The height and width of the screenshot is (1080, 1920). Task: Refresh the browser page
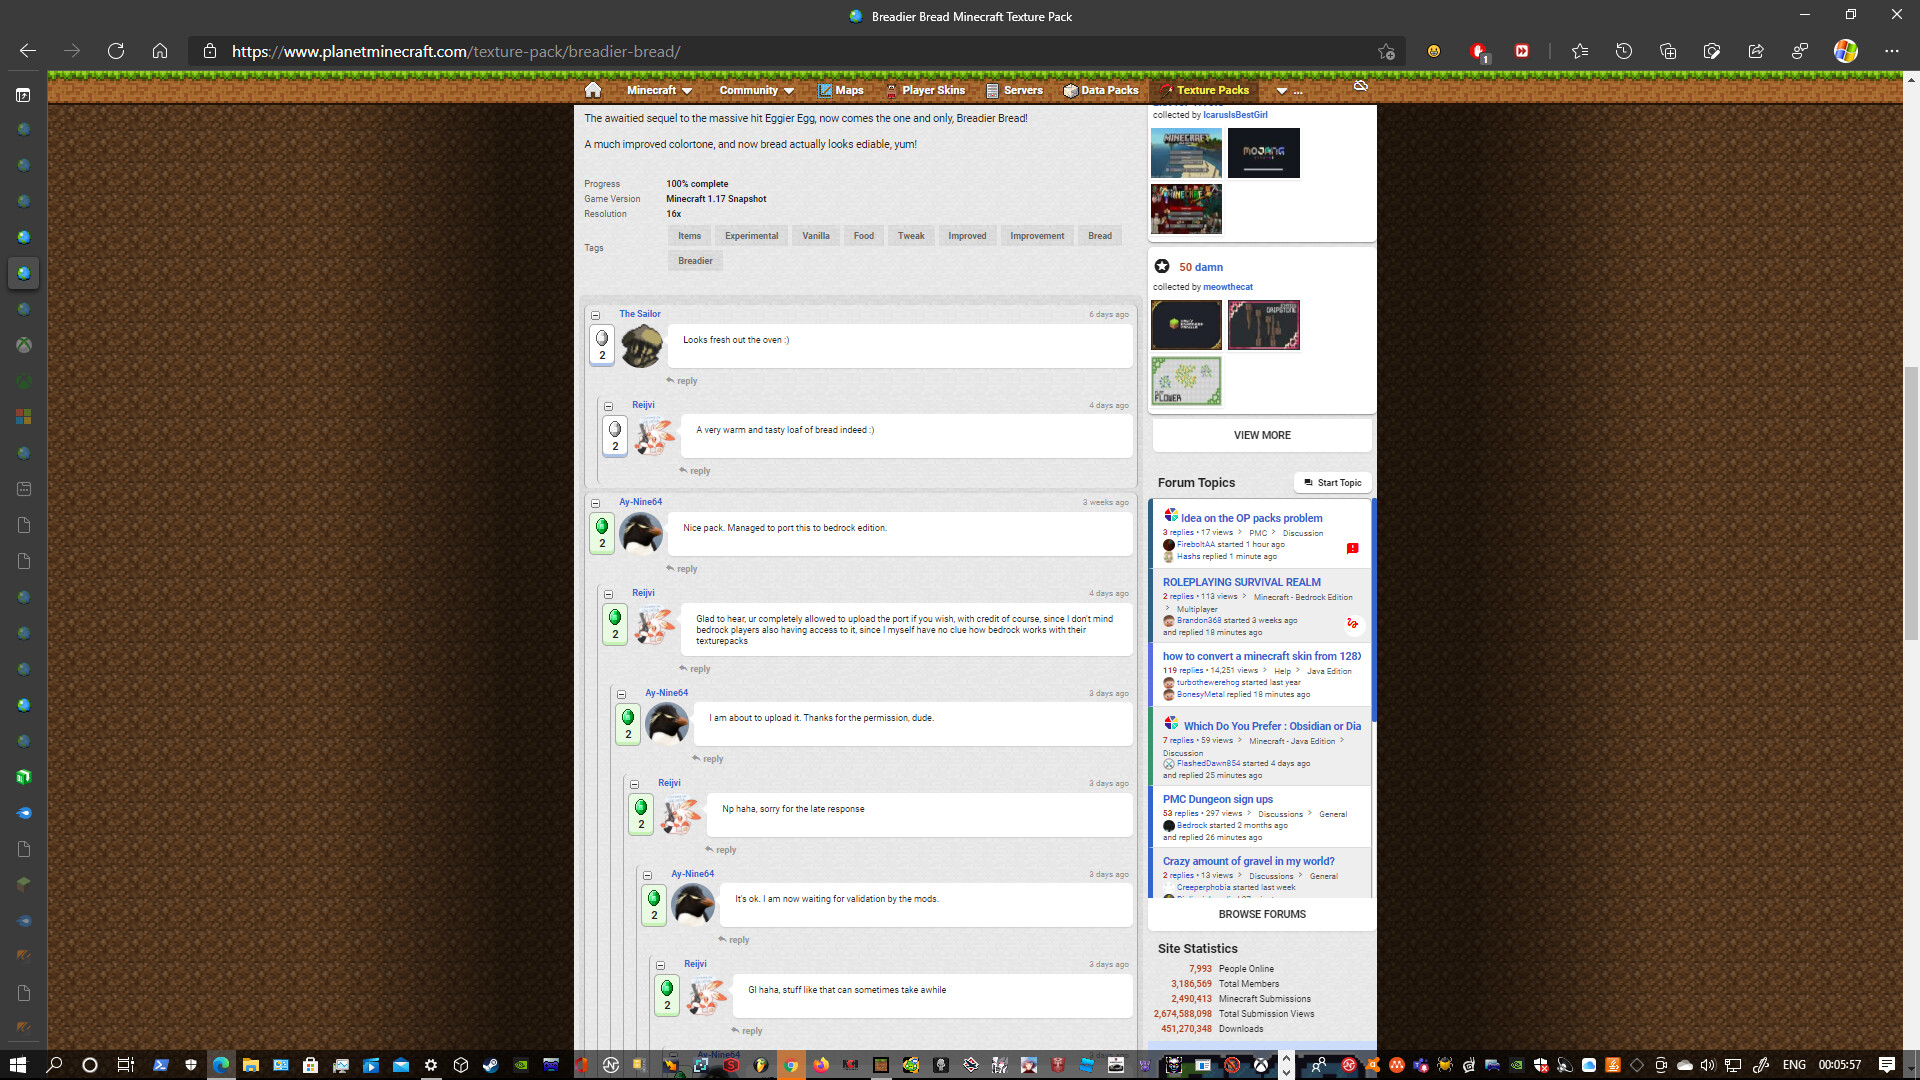(116, 51)
